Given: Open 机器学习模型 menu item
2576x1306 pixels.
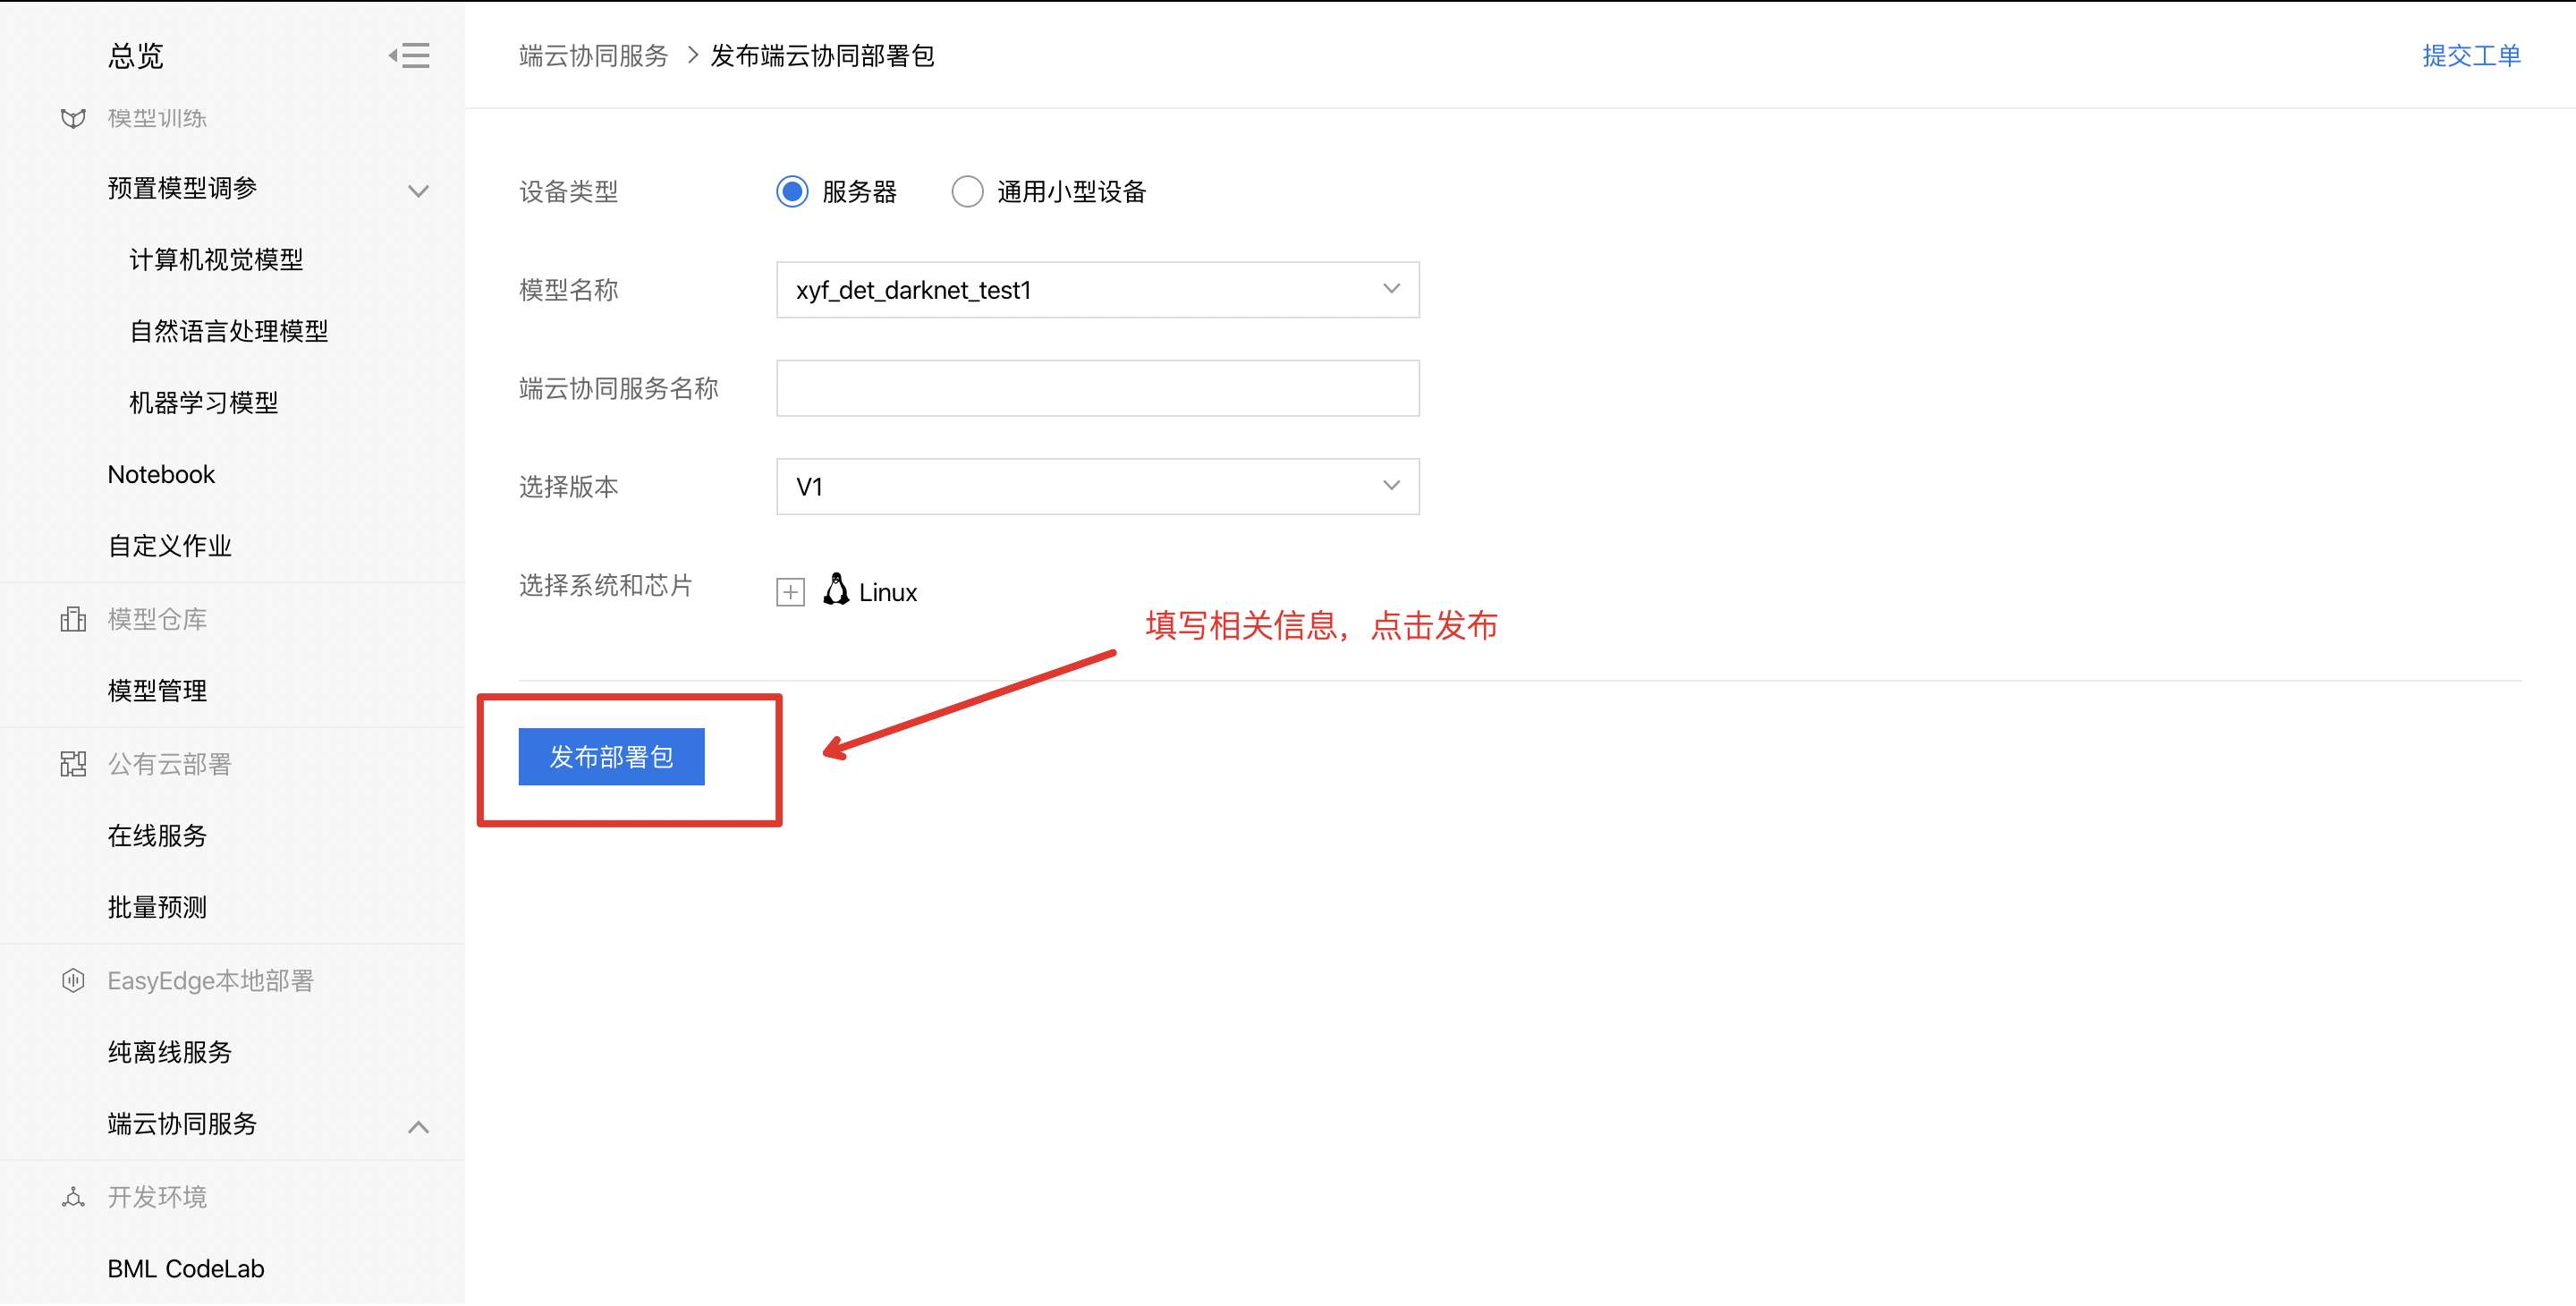Looking at the screenshot, I should click(x=204, y=403).
